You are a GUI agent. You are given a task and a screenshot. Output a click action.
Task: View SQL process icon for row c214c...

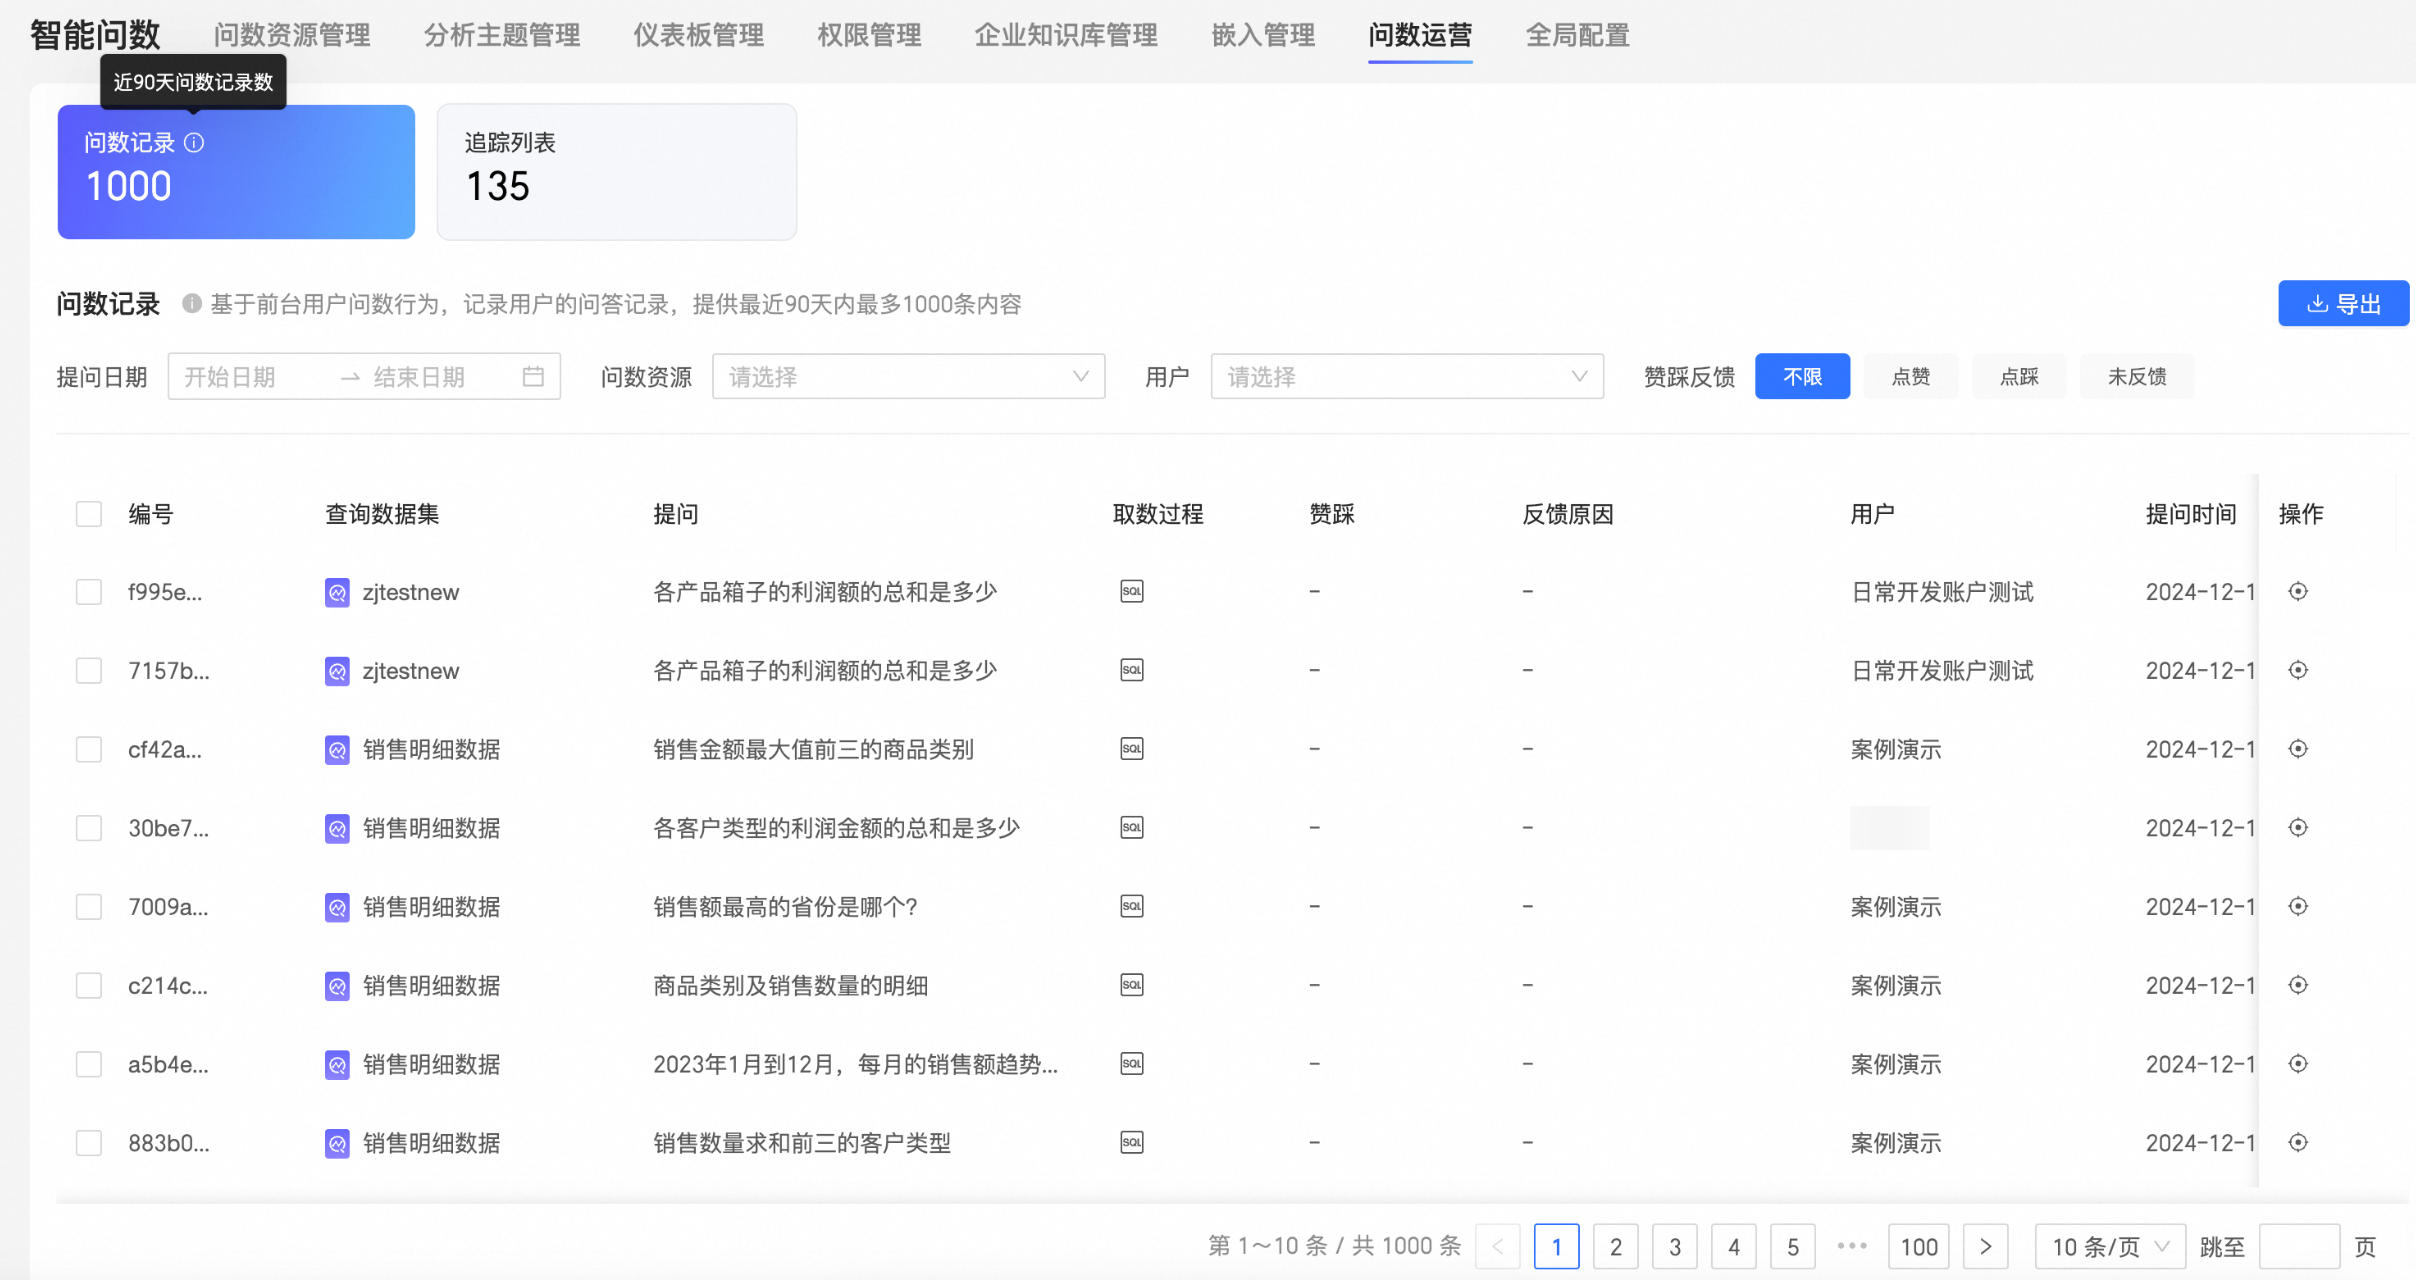coord(1132,986)
